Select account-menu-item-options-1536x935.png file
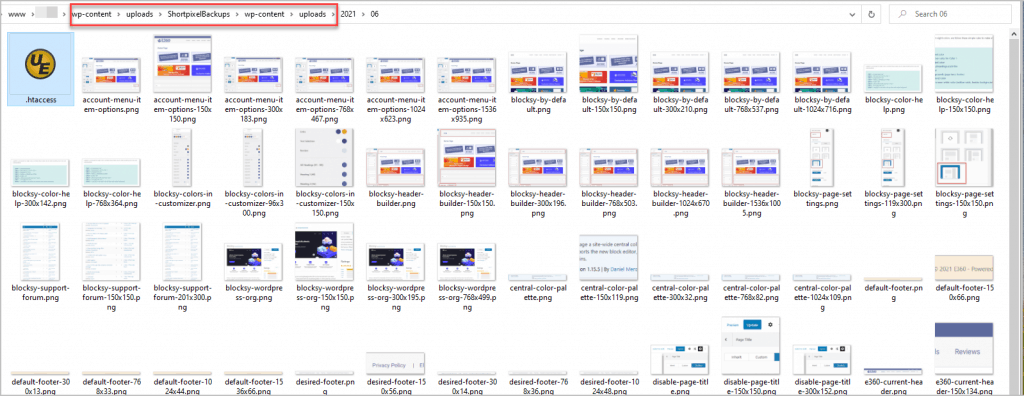The width and height of the screenshot is (1024, 396). pos(466,74)
